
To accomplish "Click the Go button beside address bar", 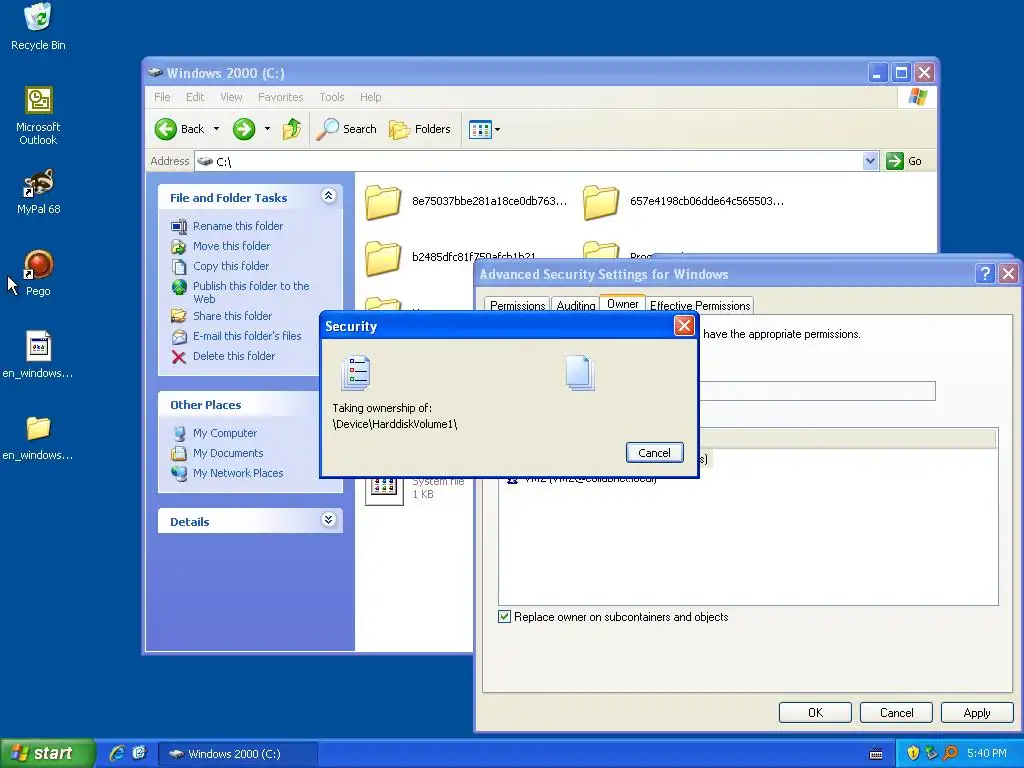I will click(904, 161).
